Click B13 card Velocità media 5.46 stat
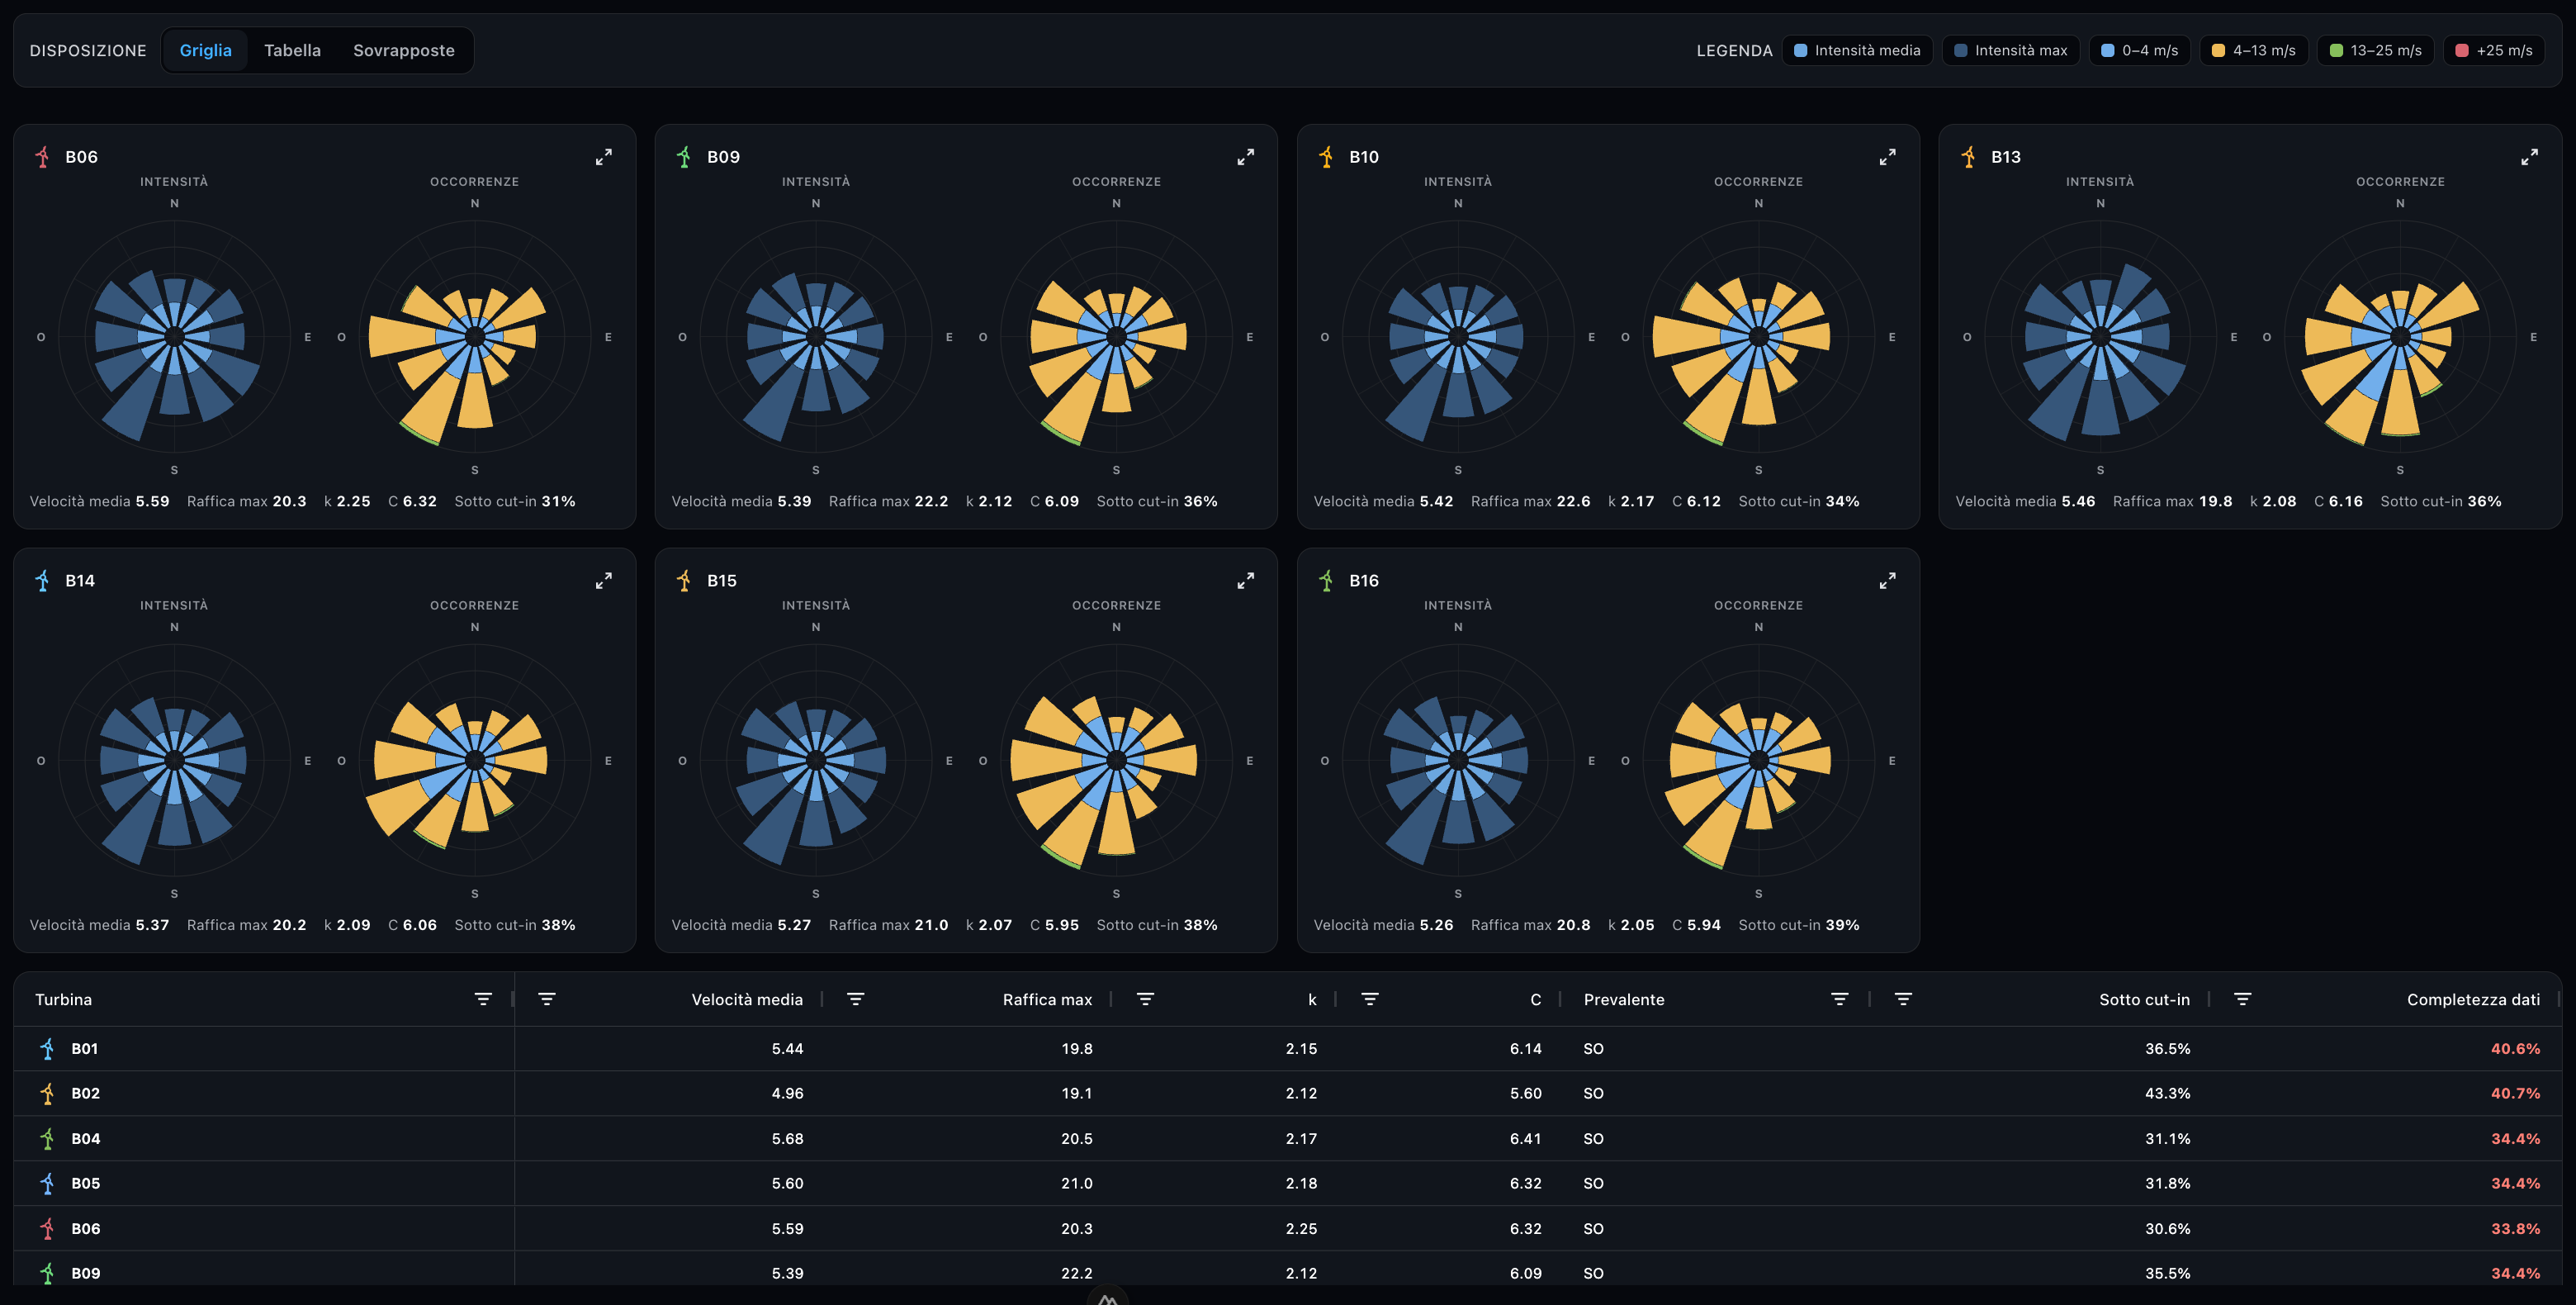The image size is (2576, 1305). coord(2025,502)
